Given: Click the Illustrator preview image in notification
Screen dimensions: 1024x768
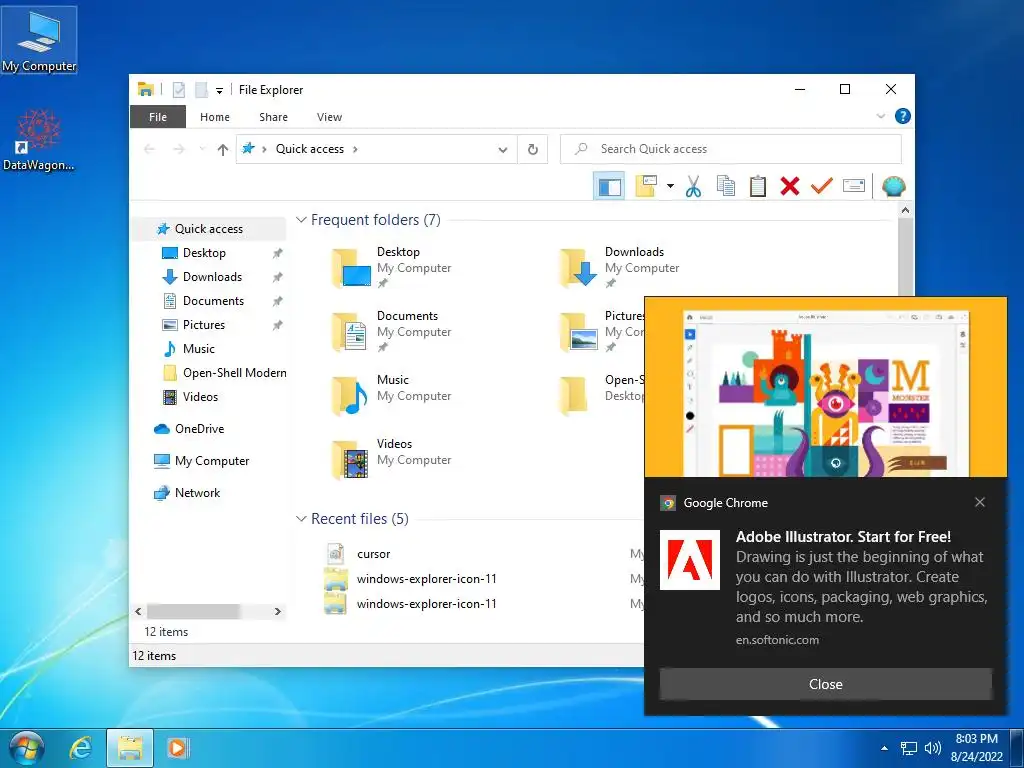Looking at the screenshot, I should pos(825,387).
